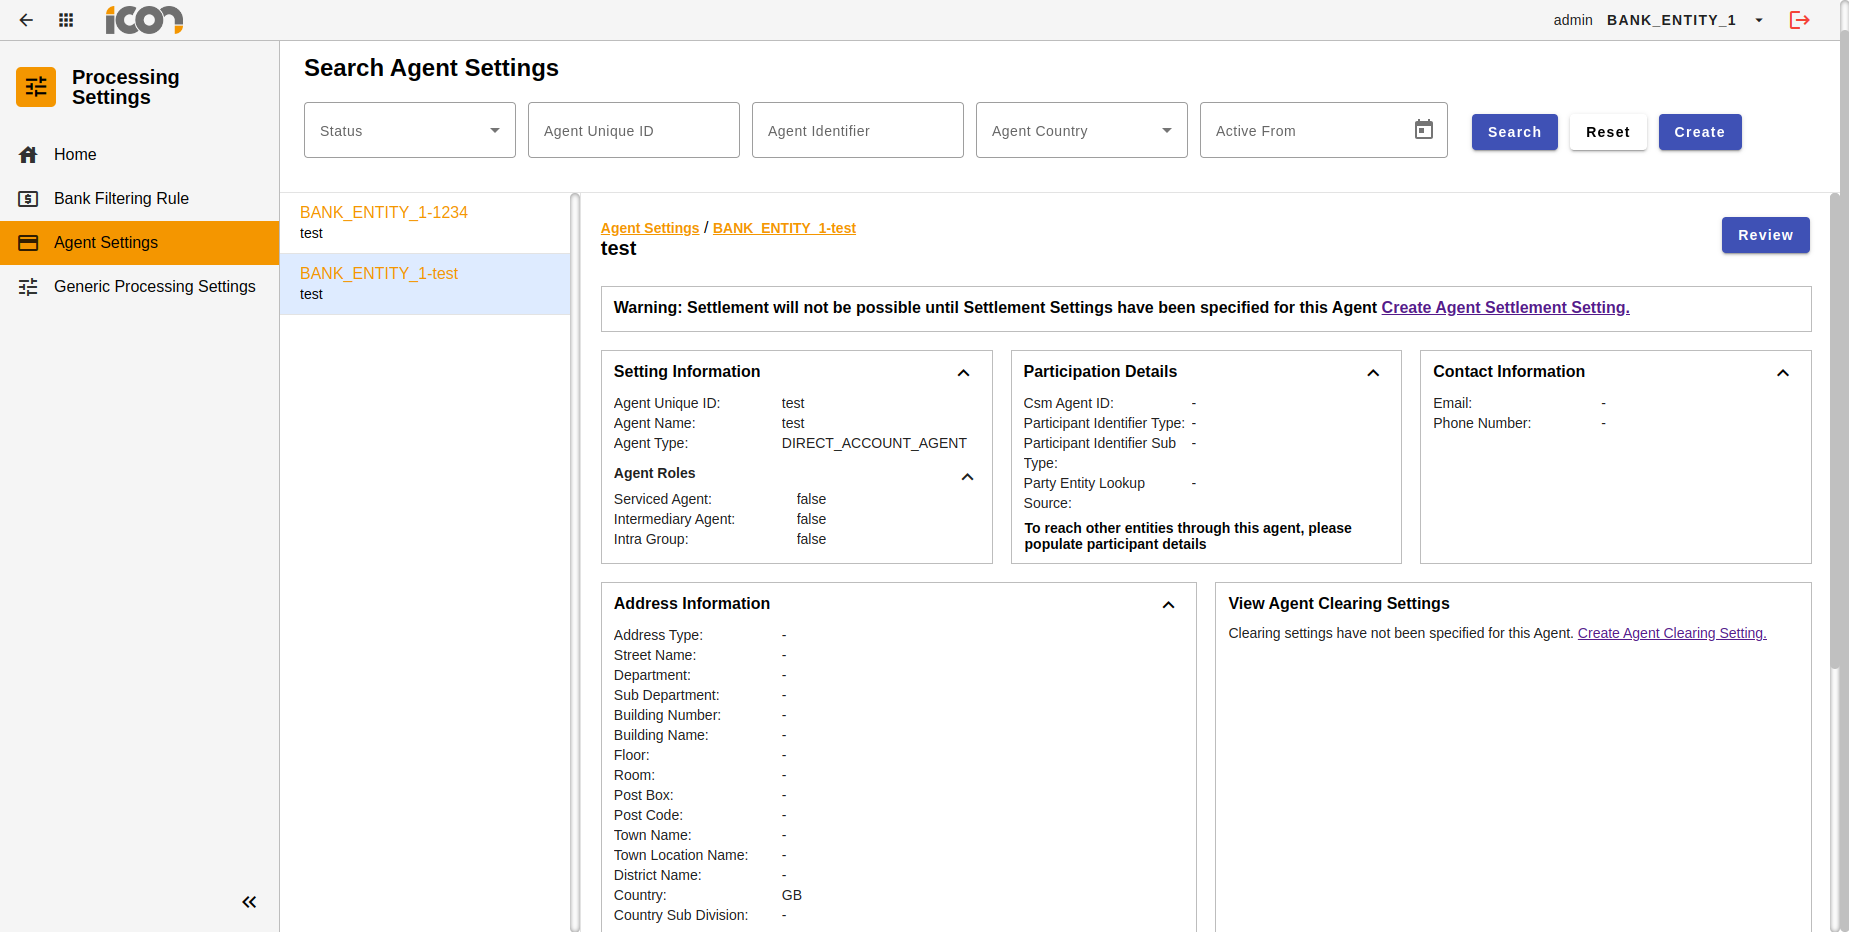Collapse sidebar with double chevron icon

[x=249, y=902]
